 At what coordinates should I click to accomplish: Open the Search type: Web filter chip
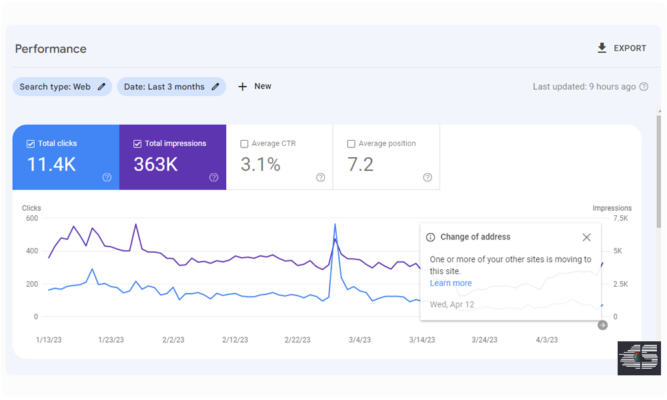[62, 87]
